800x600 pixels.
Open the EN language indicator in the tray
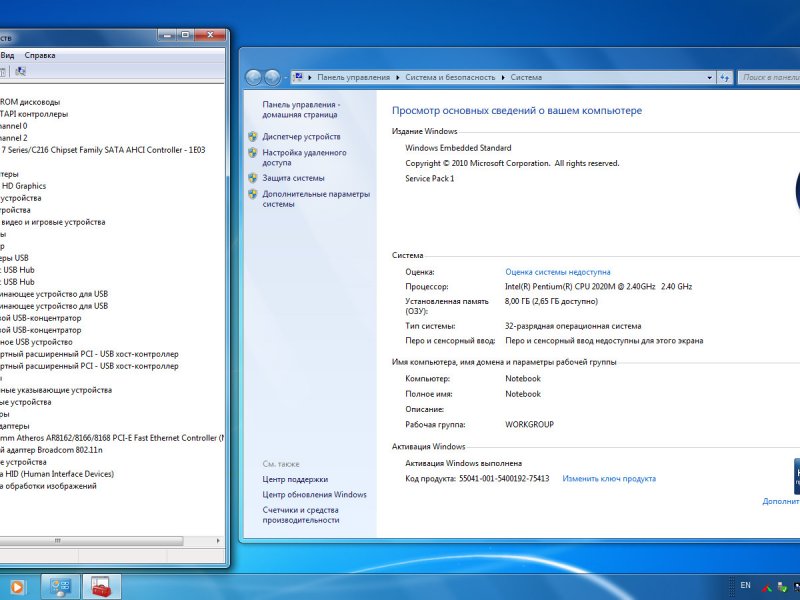745,586
